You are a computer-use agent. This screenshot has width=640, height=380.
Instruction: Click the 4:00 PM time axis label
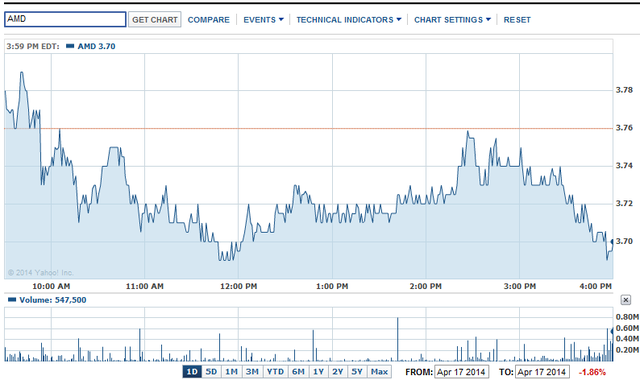[596, 287]
